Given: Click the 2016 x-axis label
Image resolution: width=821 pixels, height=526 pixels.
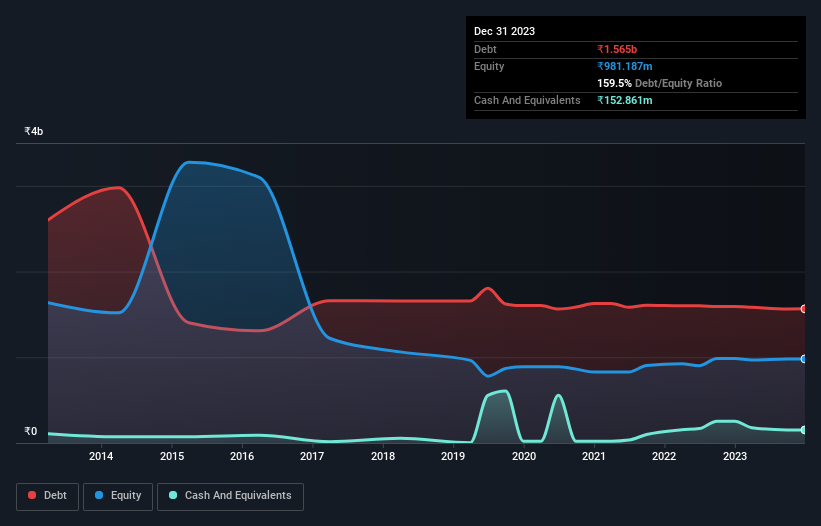Looking at the screenshot, I should click(x=242, y=456).
